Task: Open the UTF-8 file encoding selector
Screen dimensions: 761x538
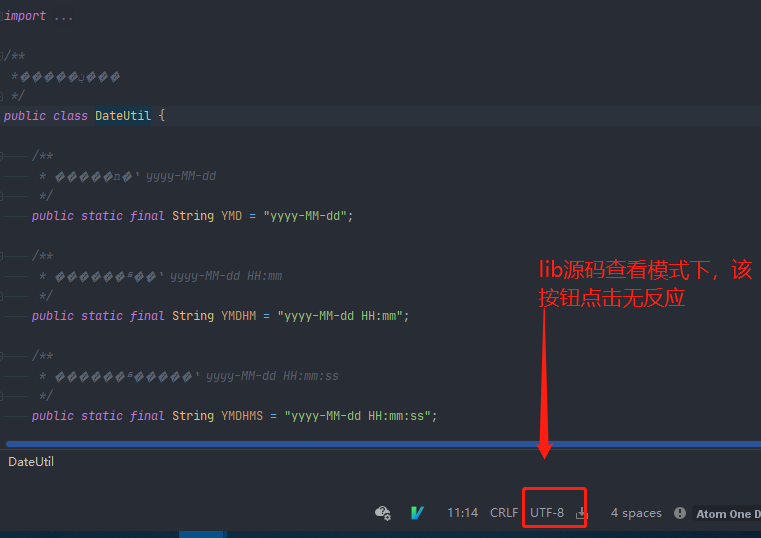Action: tap(547, 513)
